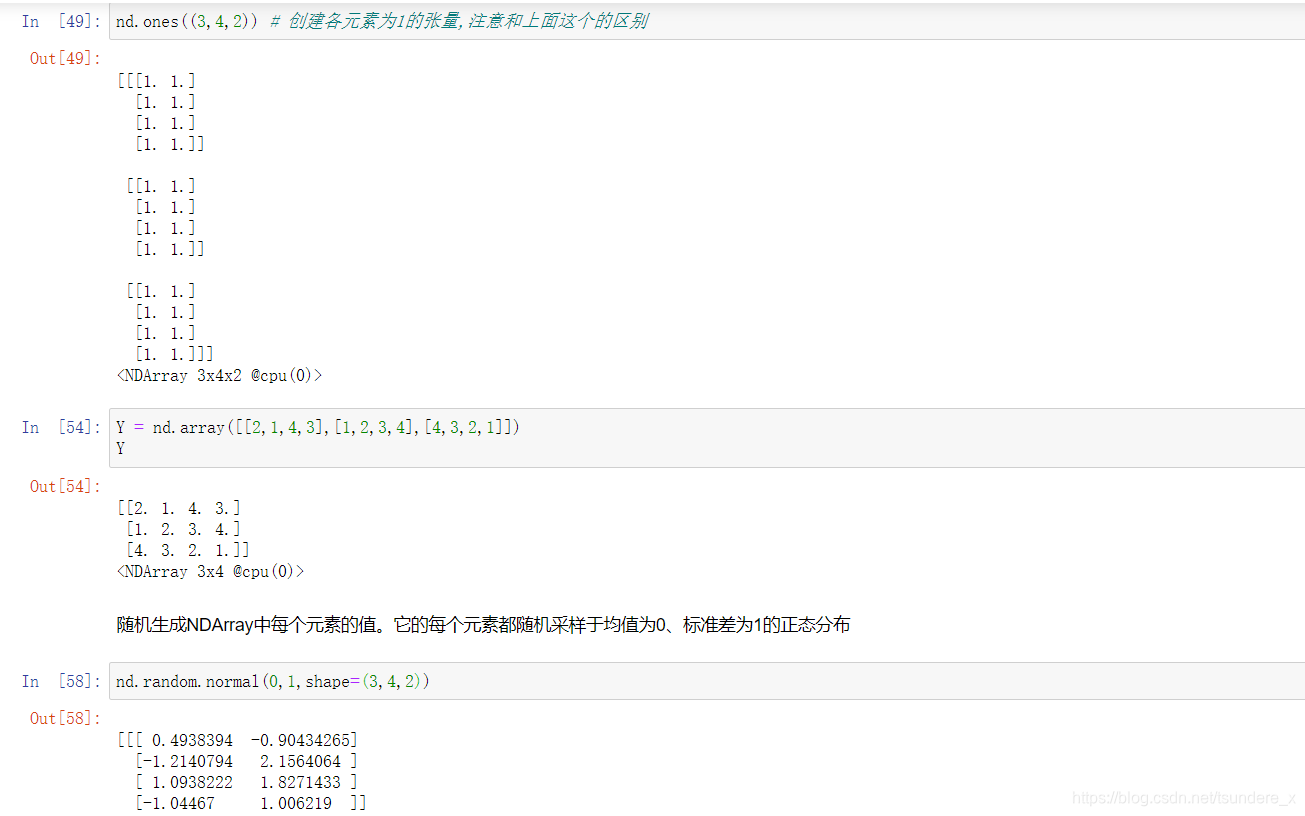Click output row [[2. 1. 4. 3.]
The height and width of the screenshot is (816, 1305).
[x=179, y=508]
